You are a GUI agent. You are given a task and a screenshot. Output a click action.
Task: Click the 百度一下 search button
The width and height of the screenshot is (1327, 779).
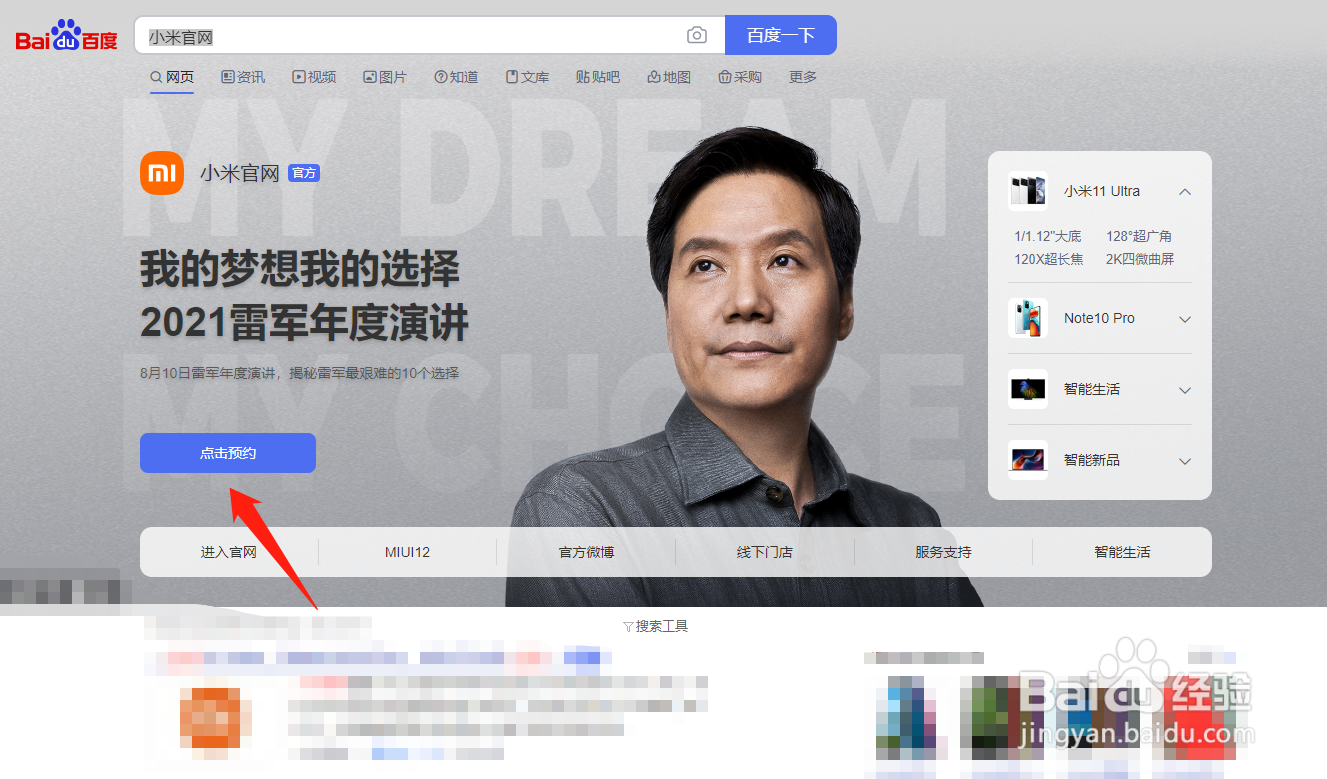pyautogui.click(x=781, y=34)
